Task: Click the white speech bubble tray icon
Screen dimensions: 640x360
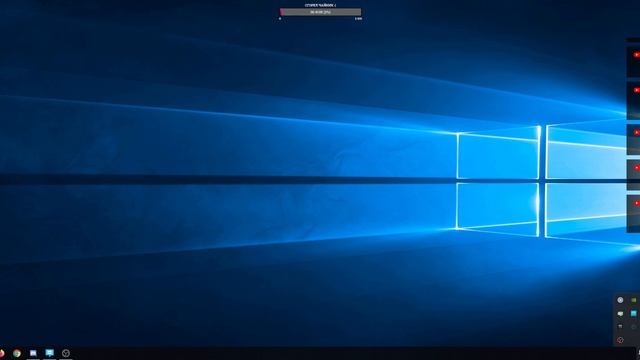Action: [620, 313]
